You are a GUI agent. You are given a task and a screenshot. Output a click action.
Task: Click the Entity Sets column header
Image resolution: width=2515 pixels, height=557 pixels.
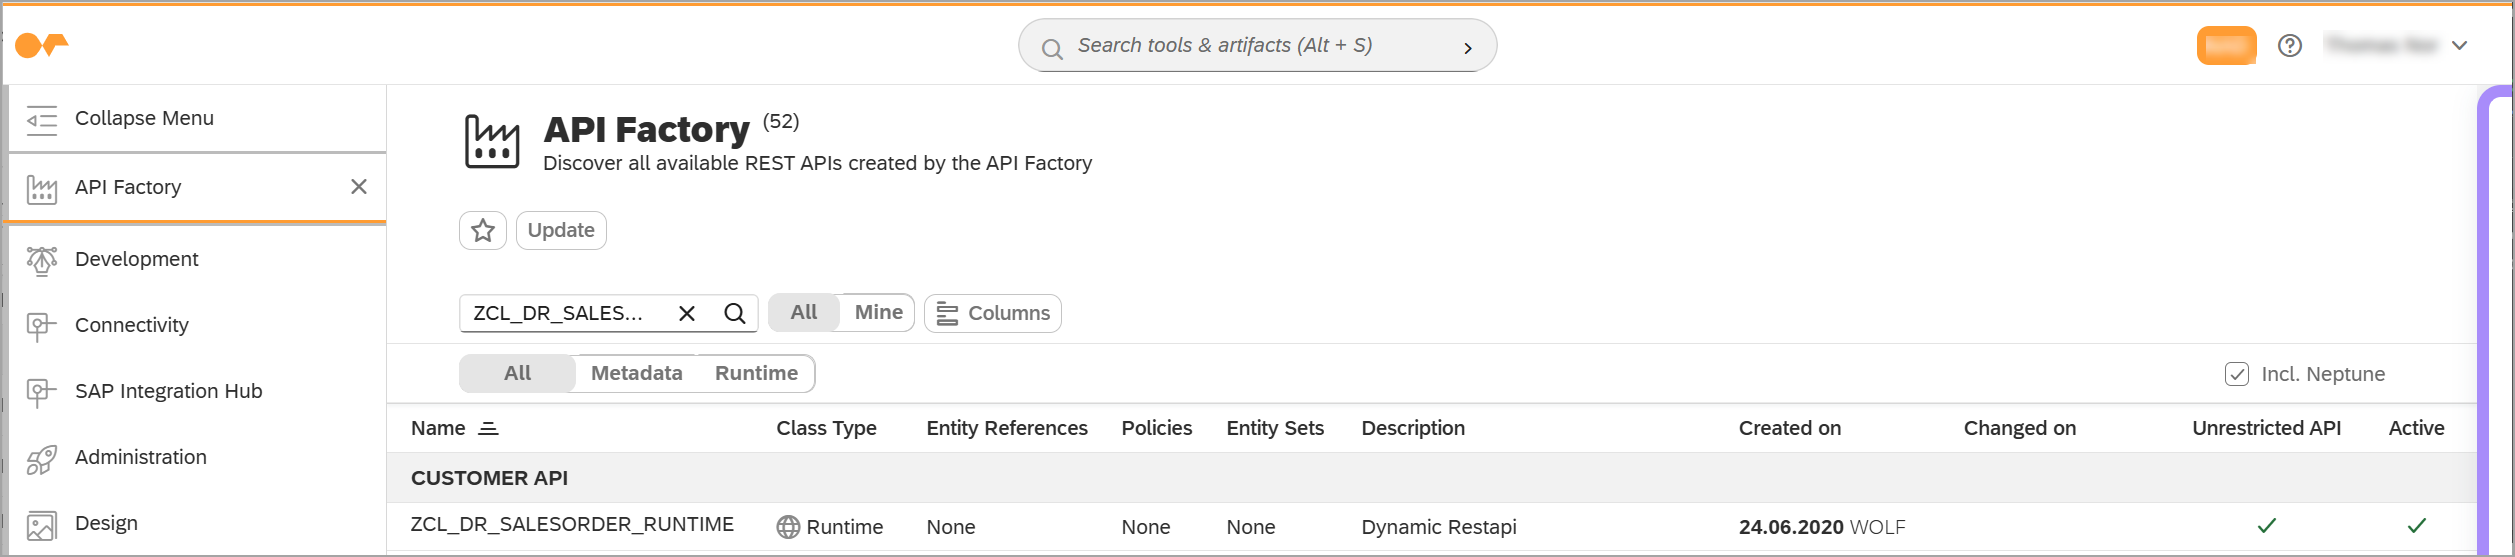pyautogui.click(x=1275, y=428)
